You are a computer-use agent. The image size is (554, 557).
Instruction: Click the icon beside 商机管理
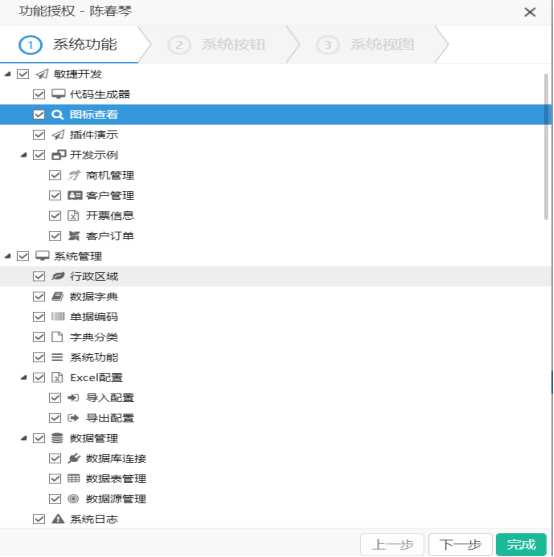point(75,175)
